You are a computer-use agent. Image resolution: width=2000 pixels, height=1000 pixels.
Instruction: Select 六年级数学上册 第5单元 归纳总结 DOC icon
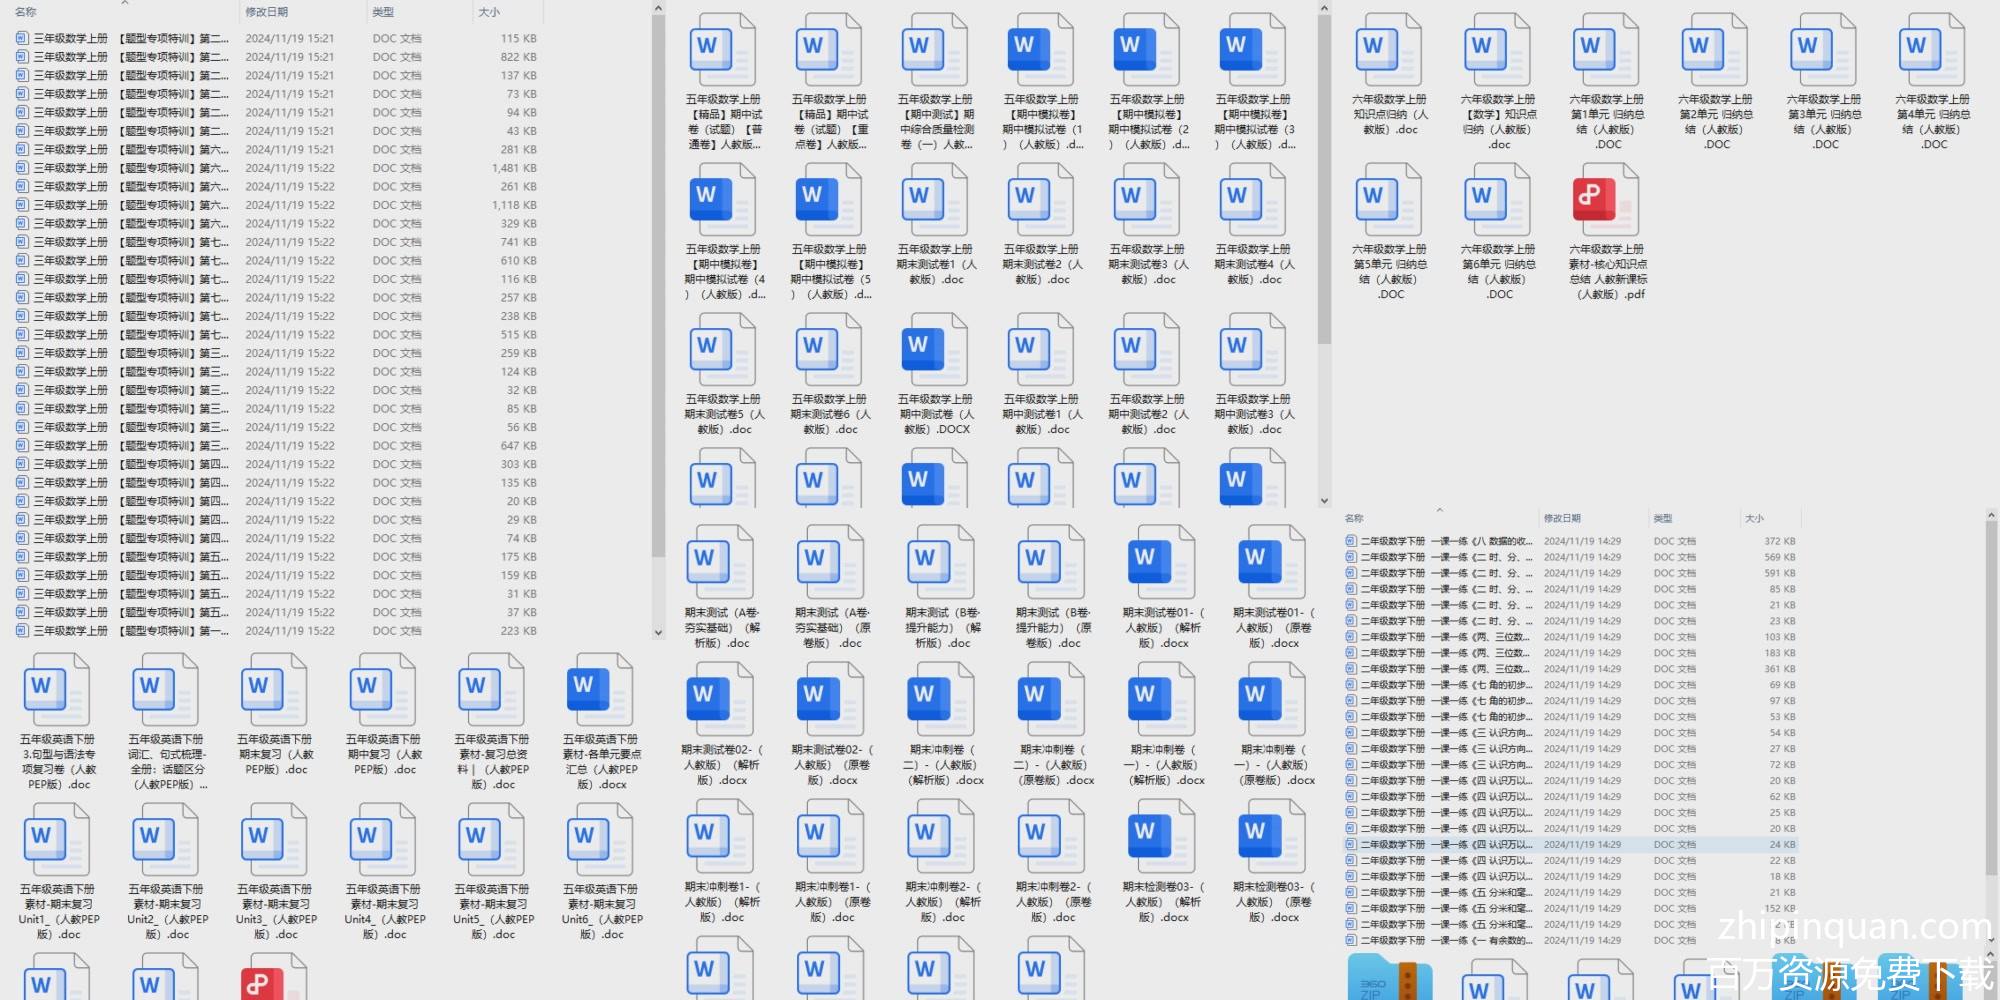[1389, 198]
